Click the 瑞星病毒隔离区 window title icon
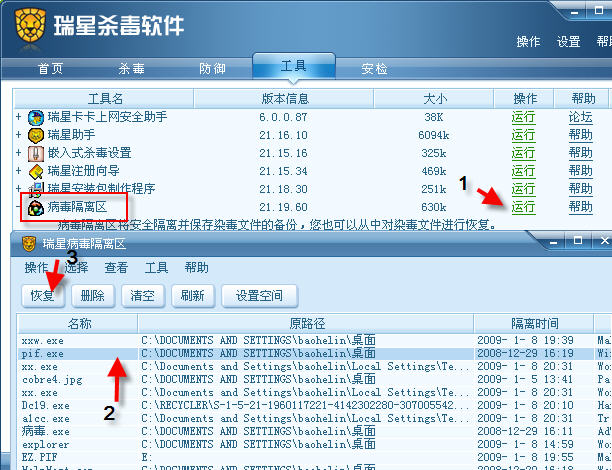 click(29, 244)
